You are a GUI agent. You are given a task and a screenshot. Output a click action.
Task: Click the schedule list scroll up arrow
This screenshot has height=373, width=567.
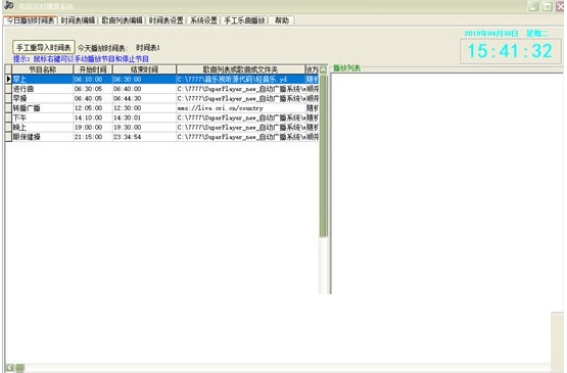(323, 69)
